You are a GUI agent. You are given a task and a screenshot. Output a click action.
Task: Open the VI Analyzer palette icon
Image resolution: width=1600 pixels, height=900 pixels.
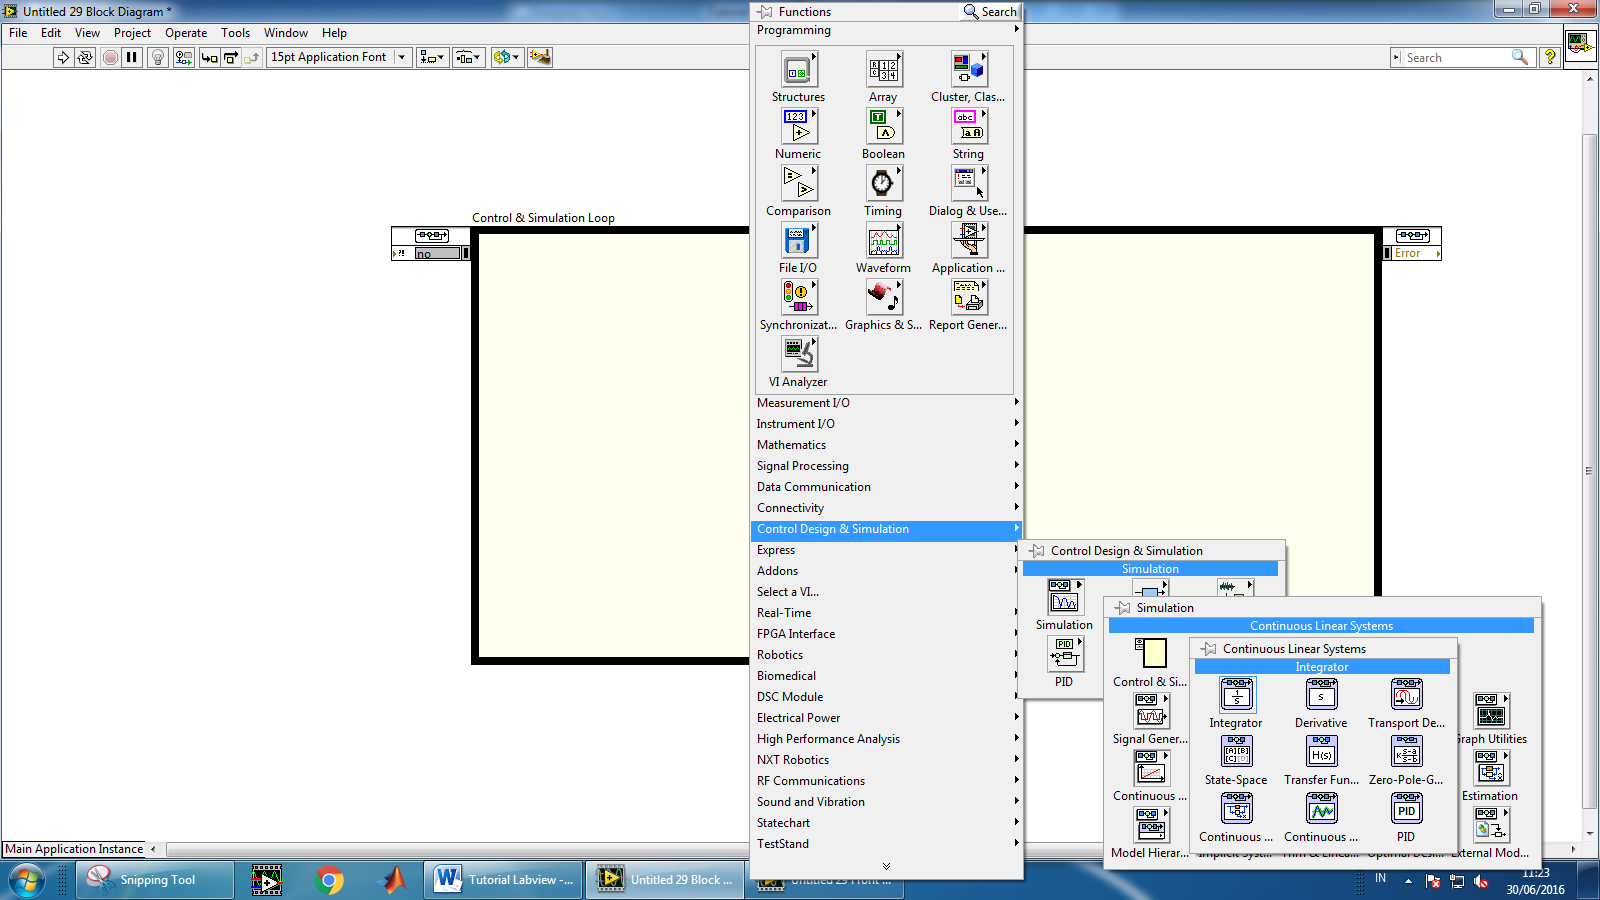[798, 354]
